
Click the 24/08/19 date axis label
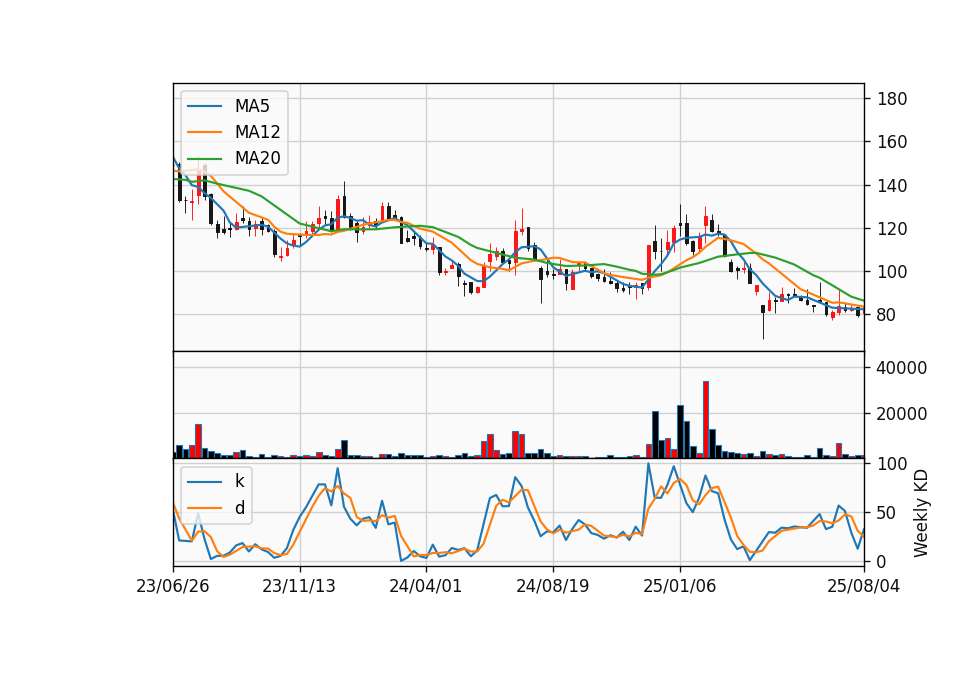click(x=553, y=586)
